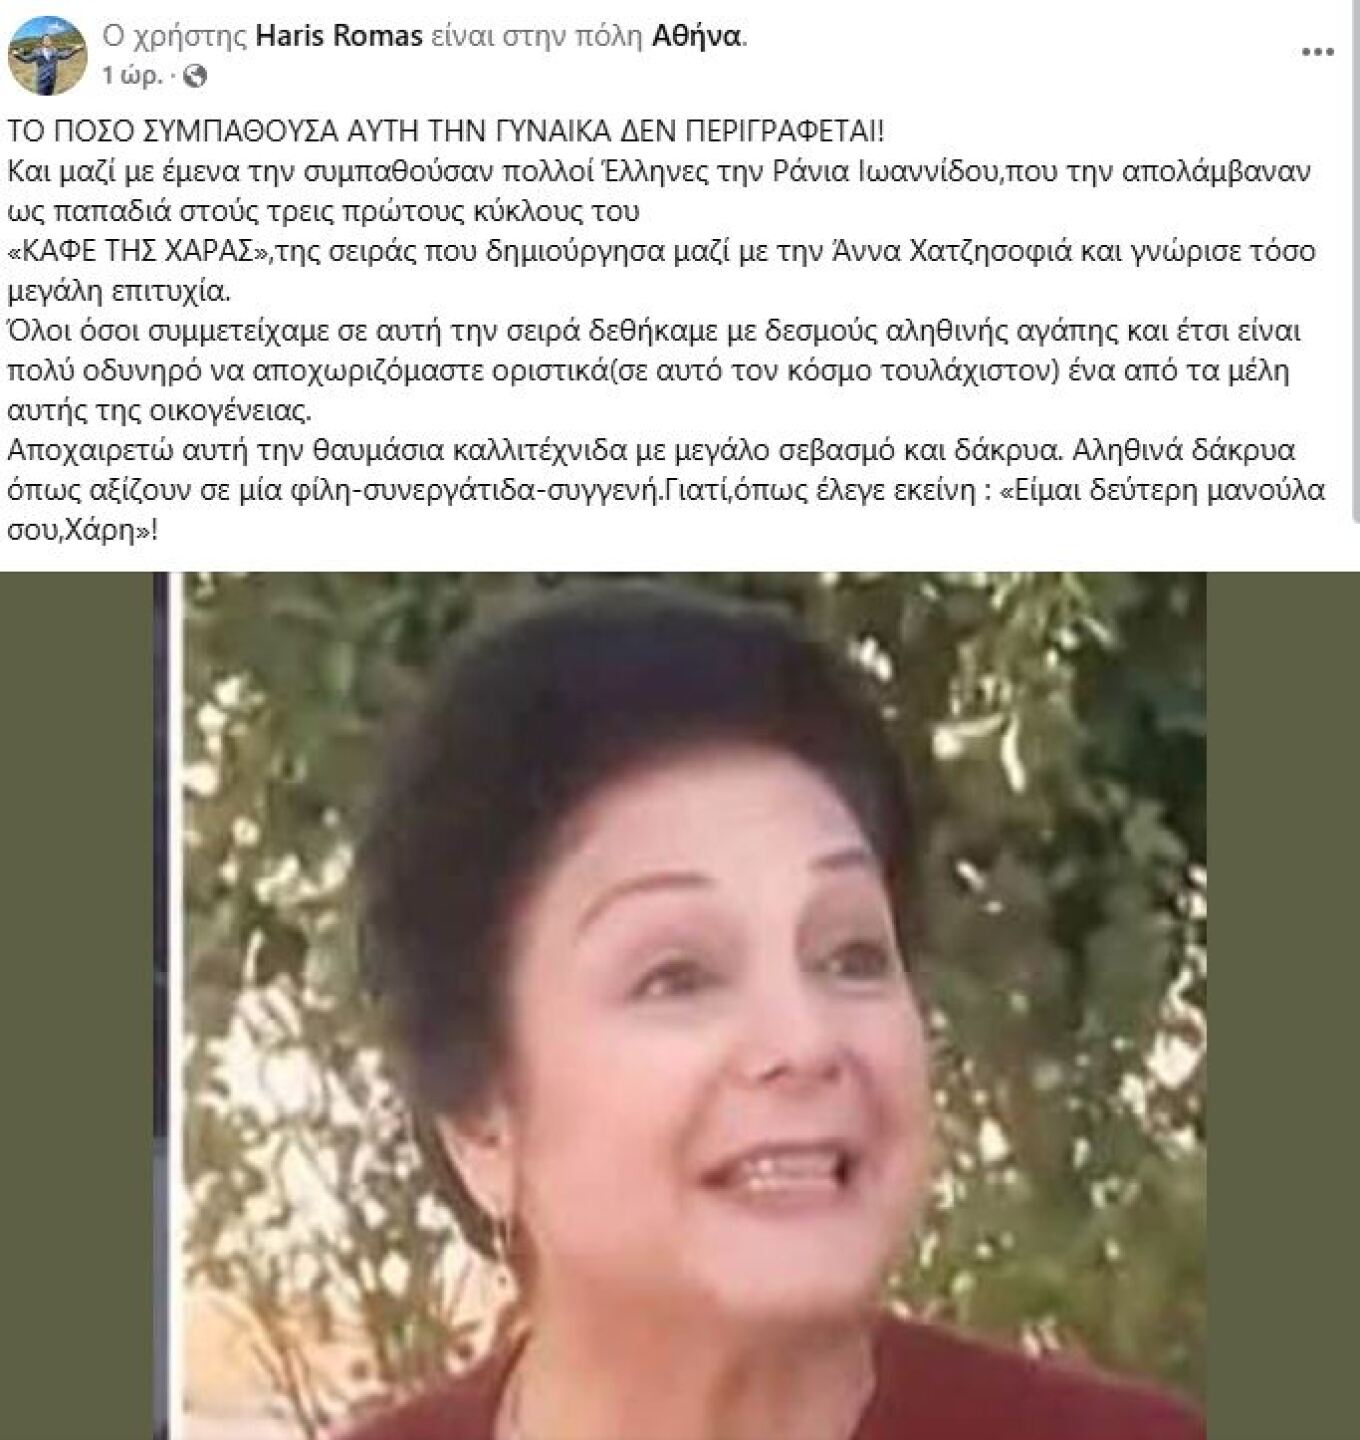Click the globe public privacy icon
Viewport: 1360px width, 1440px height.
tap(198, 75)
